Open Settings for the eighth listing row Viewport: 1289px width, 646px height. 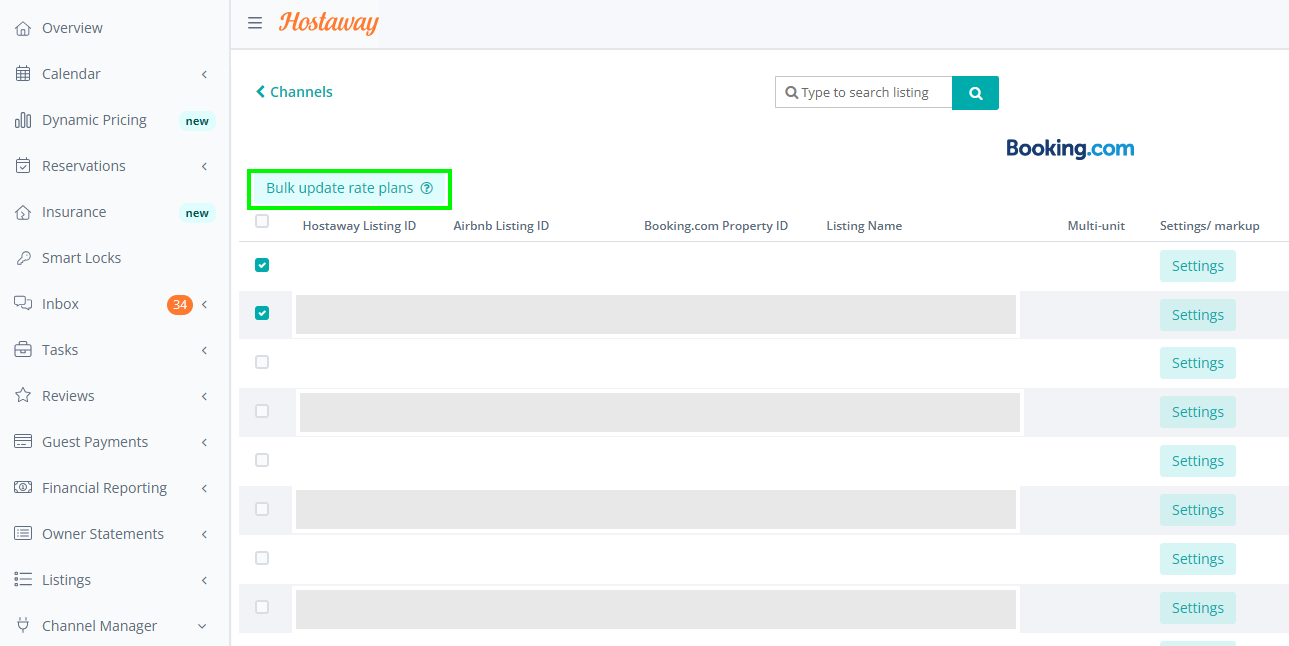point(1198,608)
